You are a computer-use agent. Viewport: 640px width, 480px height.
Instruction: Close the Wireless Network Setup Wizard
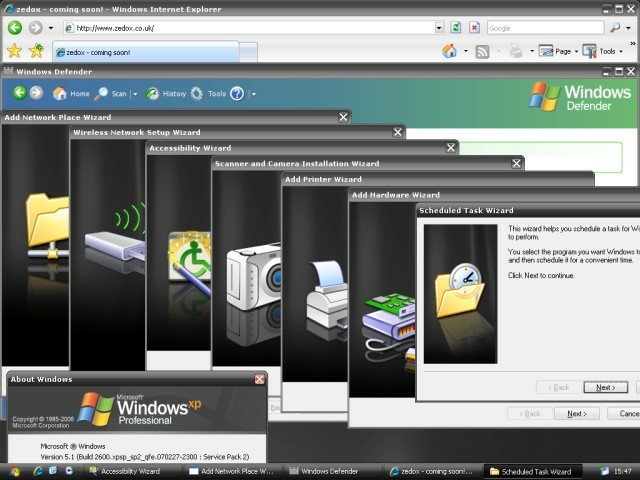point(398,132)
